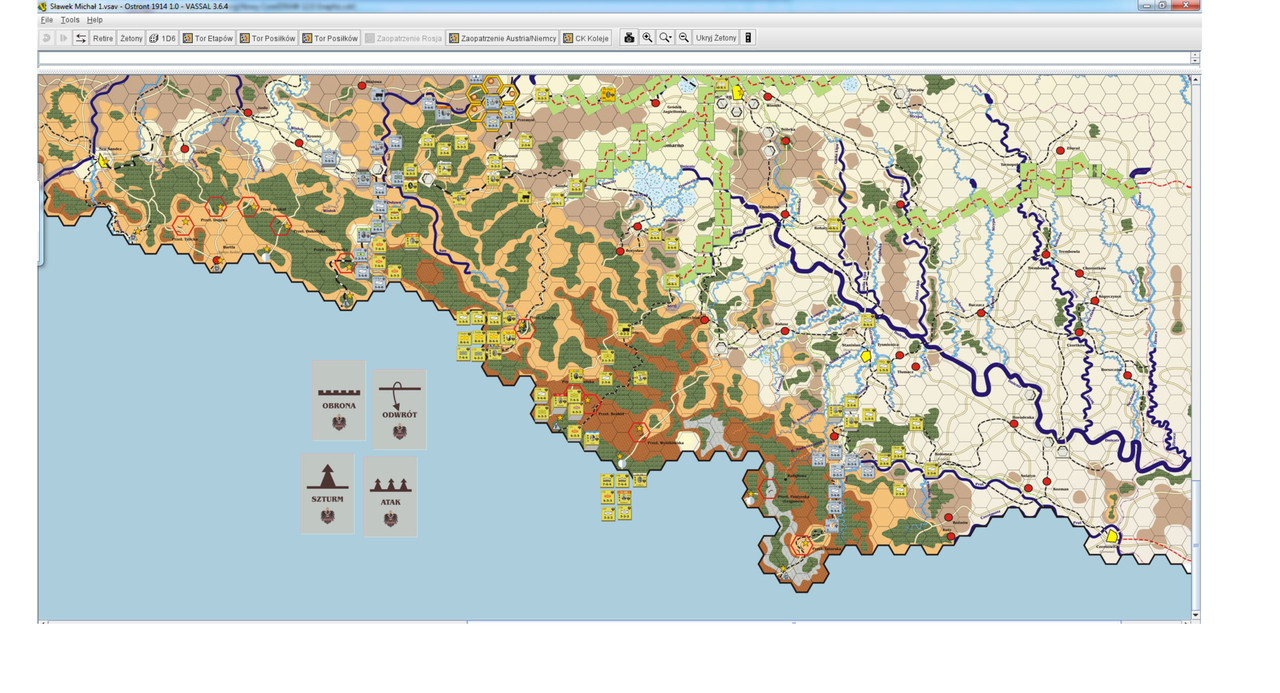Select the SZTURM assault card
1280x693 pixels.
pos(327,493)
